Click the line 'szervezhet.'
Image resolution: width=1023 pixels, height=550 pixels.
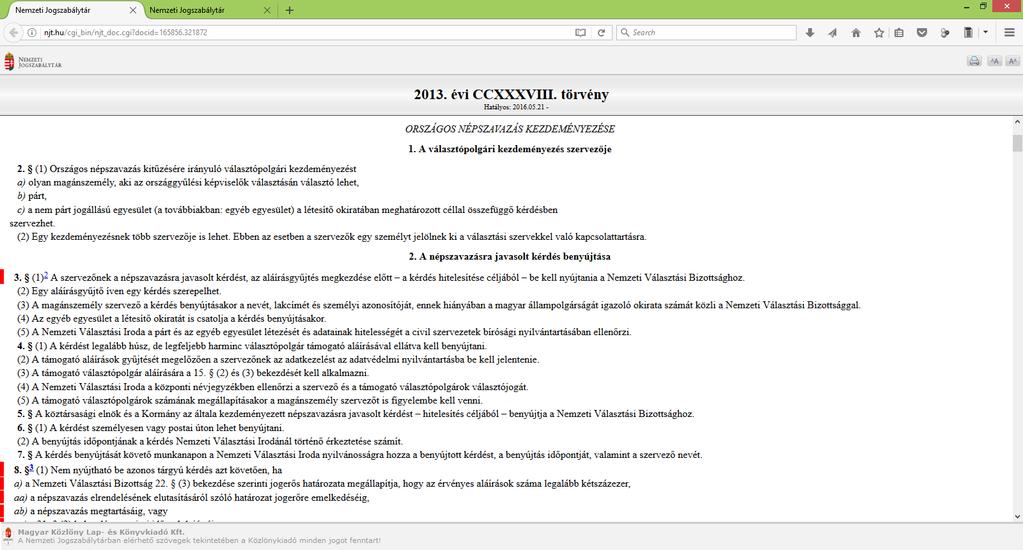tap(32, 223)
